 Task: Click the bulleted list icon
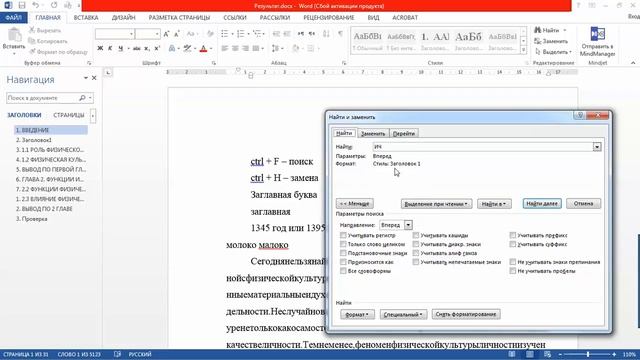click(x=224, y=34)
